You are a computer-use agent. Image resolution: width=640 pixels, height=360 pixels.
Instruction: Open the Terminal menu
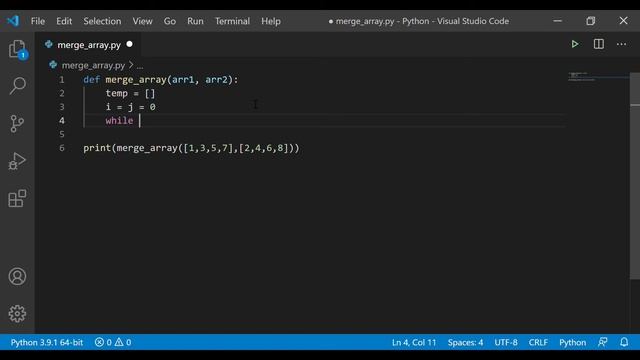[x=232, y=21]
